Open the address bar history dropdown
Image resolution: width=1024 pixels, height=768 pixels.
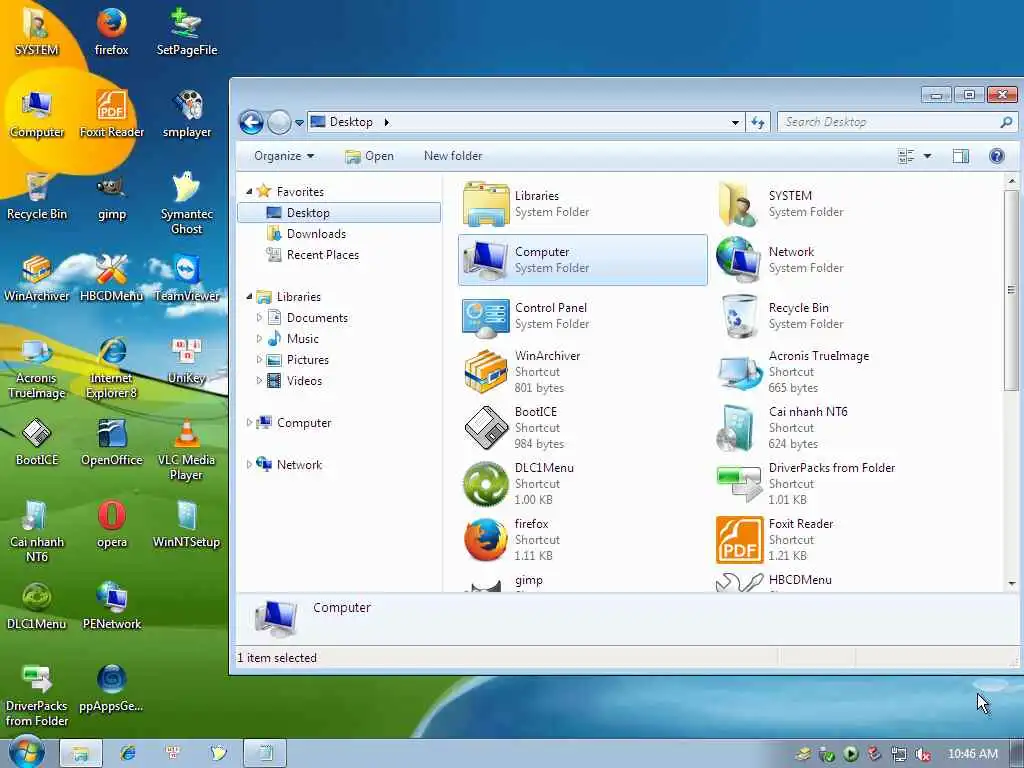(x=735, y=122)
